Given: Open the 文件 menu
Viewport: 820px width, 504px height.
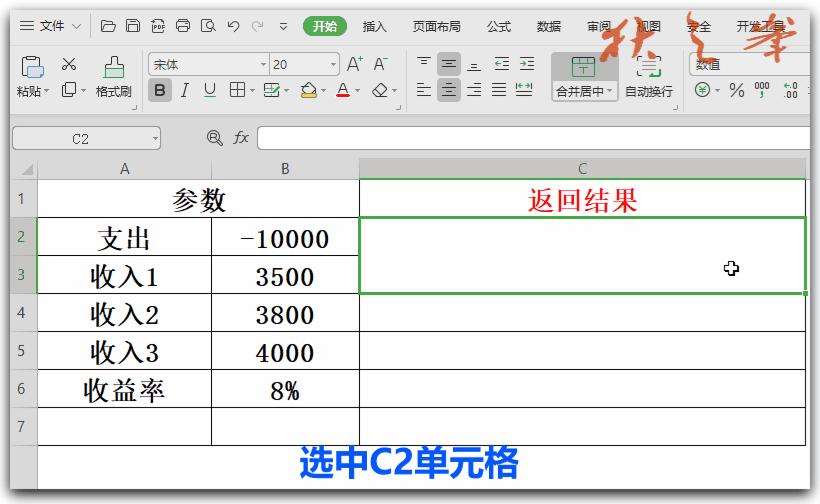Looking at the screenshot, I should click(x=50, y=26).
